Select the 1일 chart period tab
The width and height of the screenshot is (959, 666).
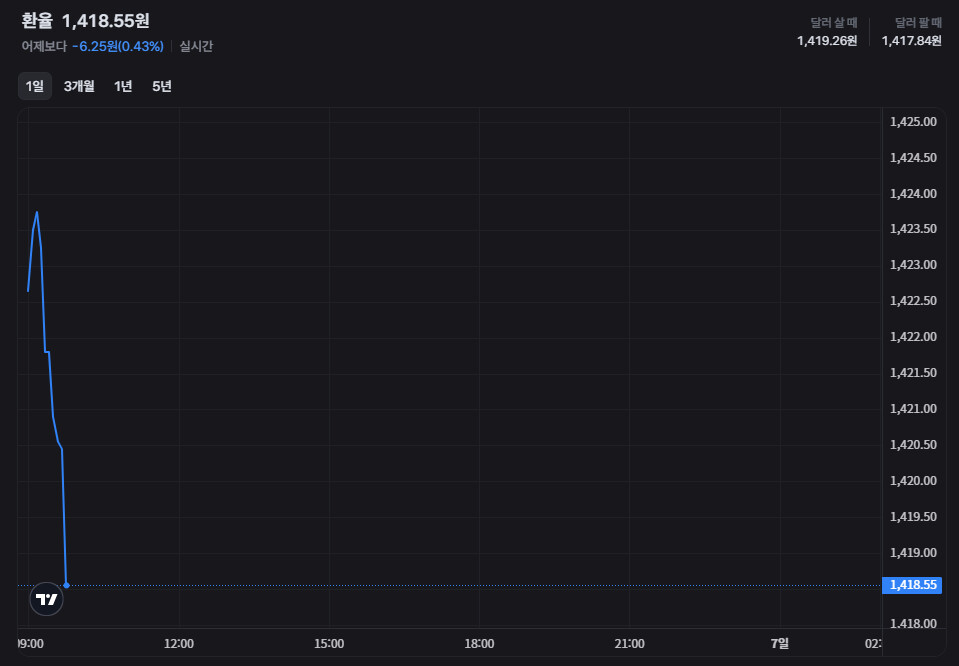coord(35,86)
